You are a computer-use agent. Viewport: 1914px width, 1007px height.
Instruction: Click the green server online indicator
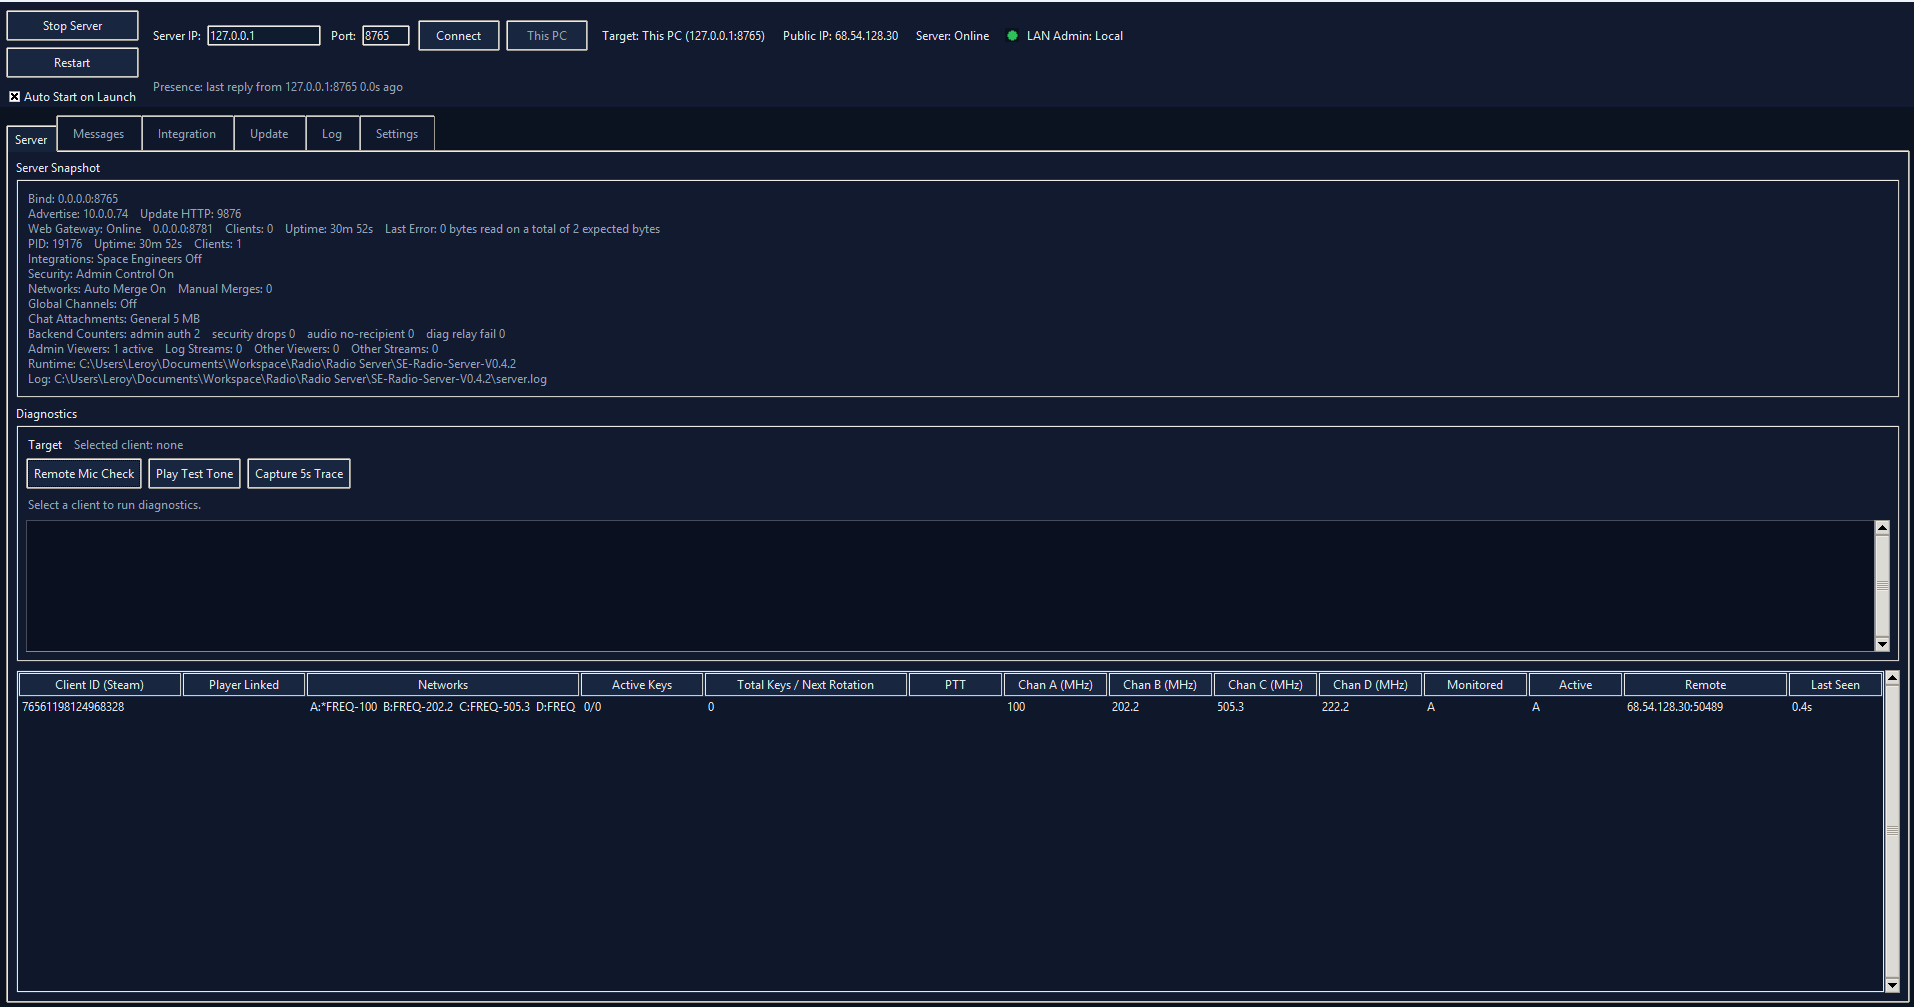(x=1012, y=36)
